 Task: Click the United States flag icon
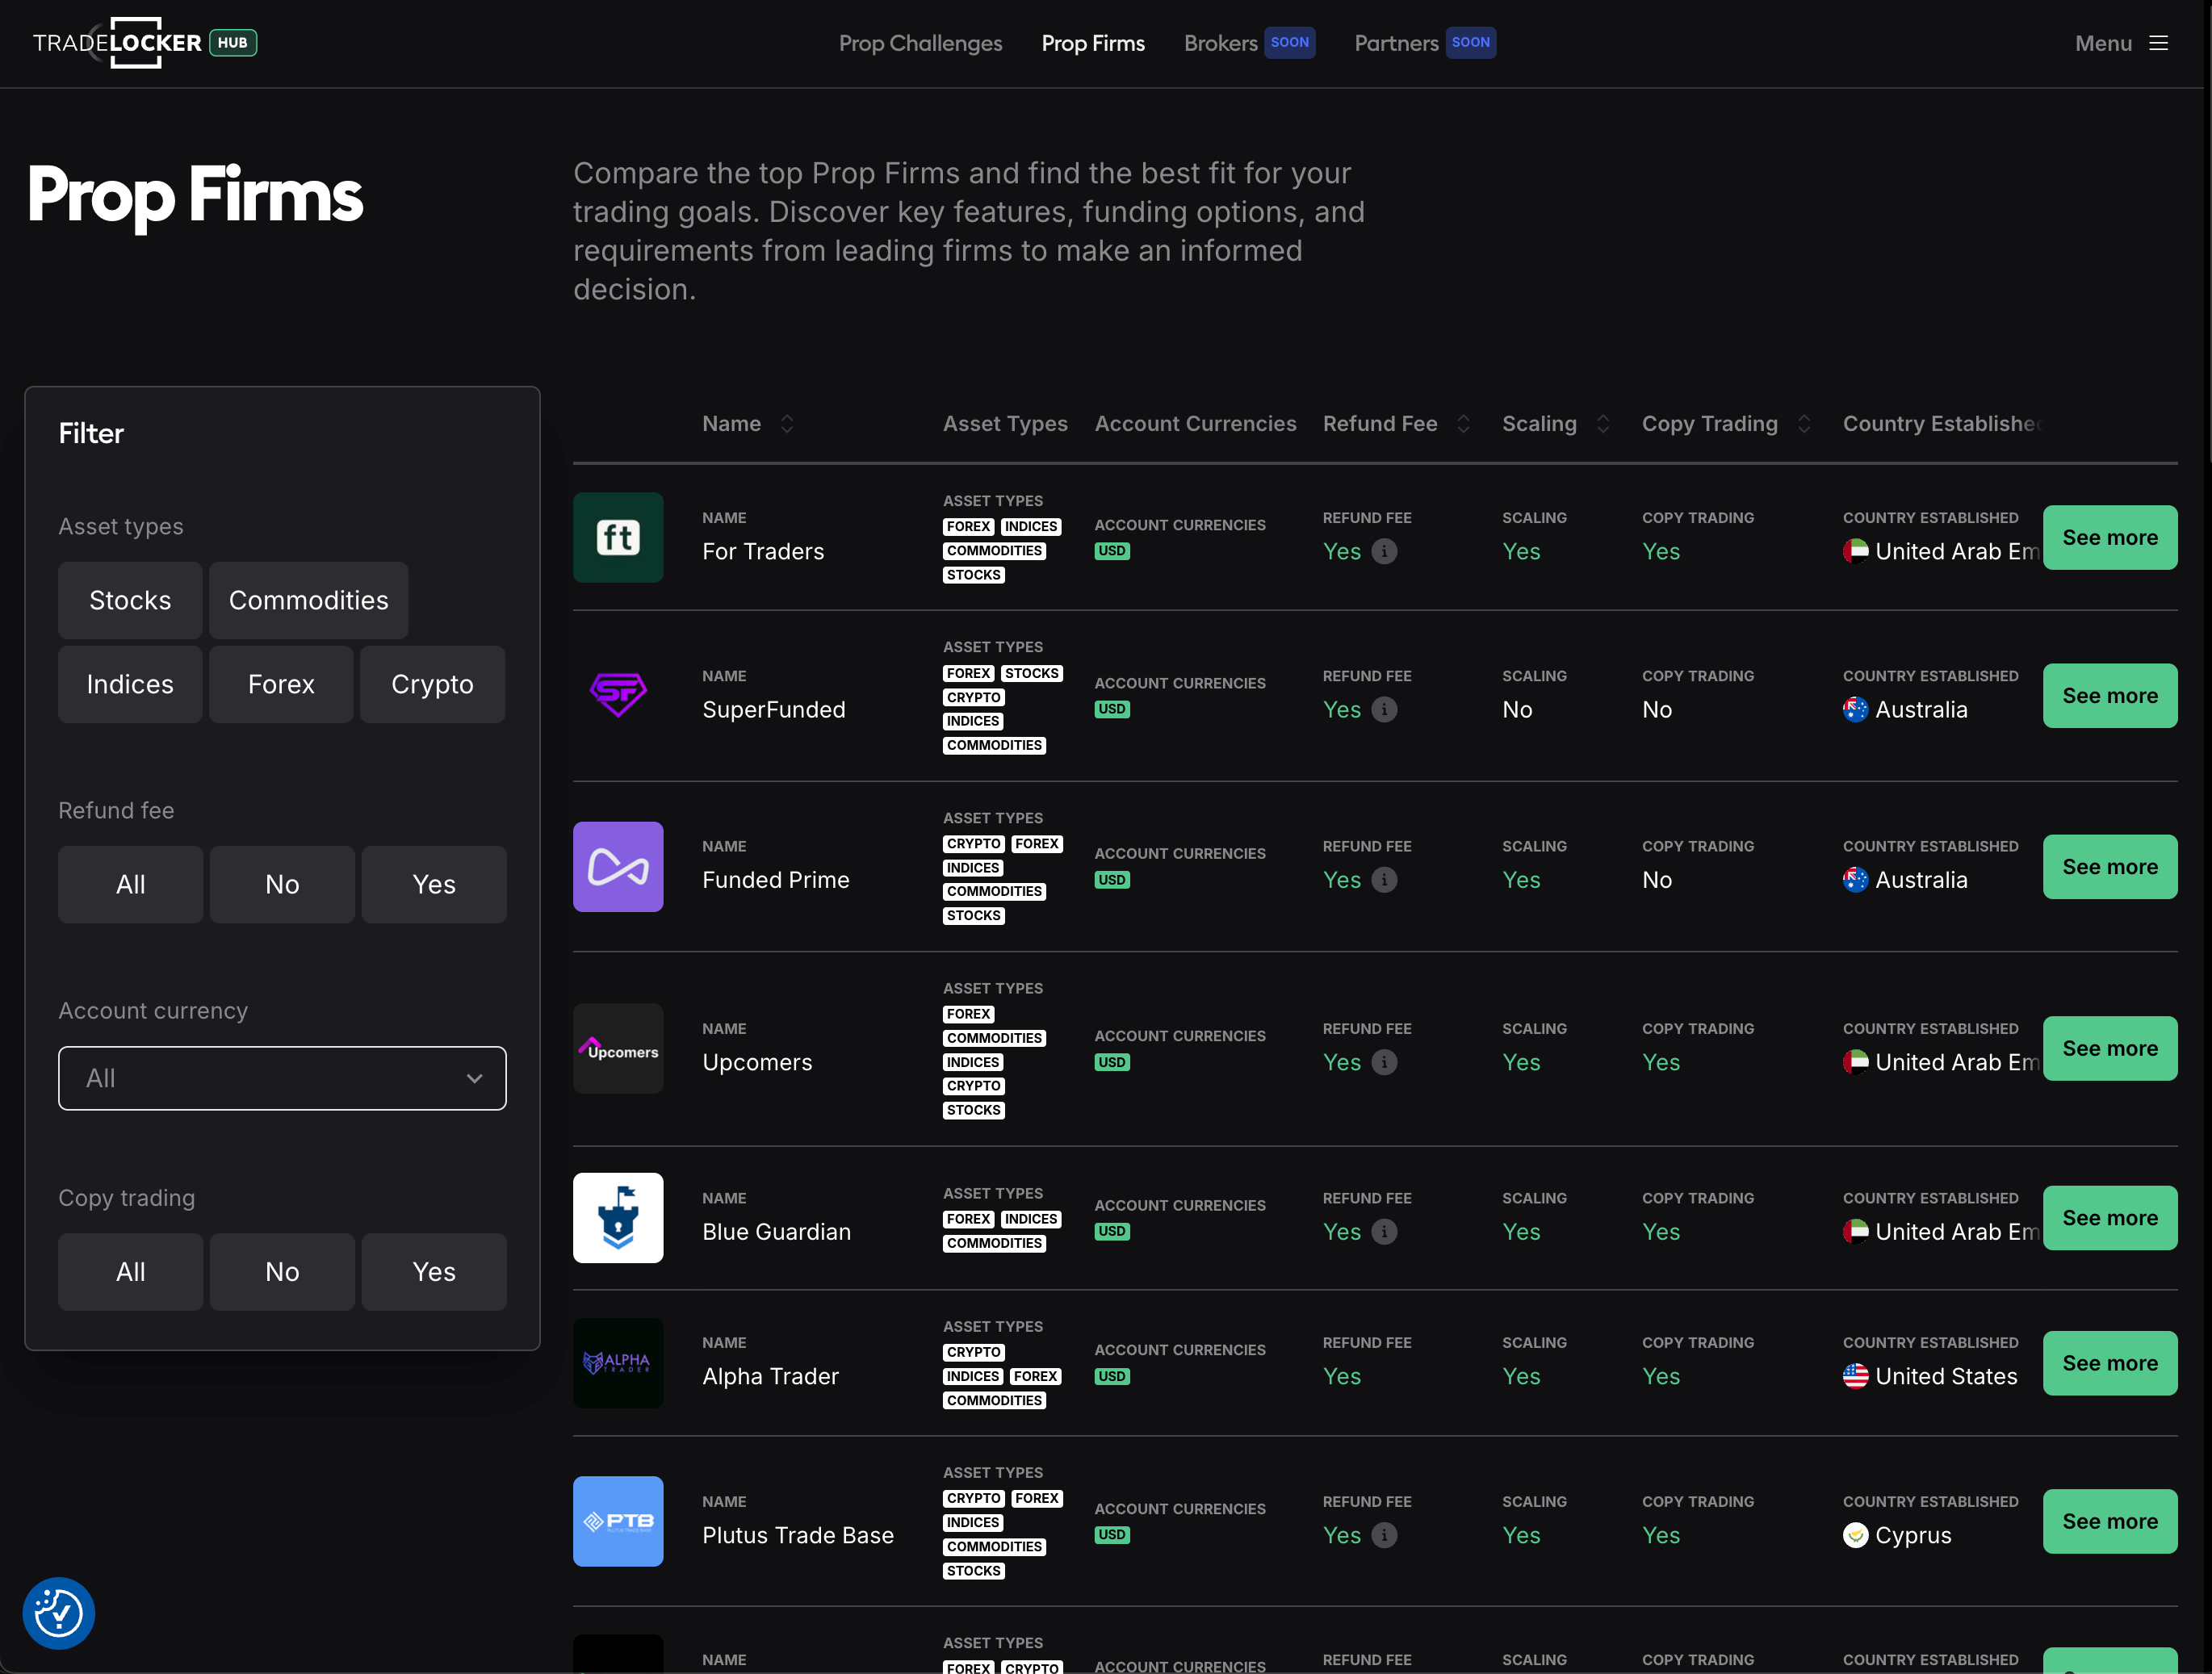1855,1376
